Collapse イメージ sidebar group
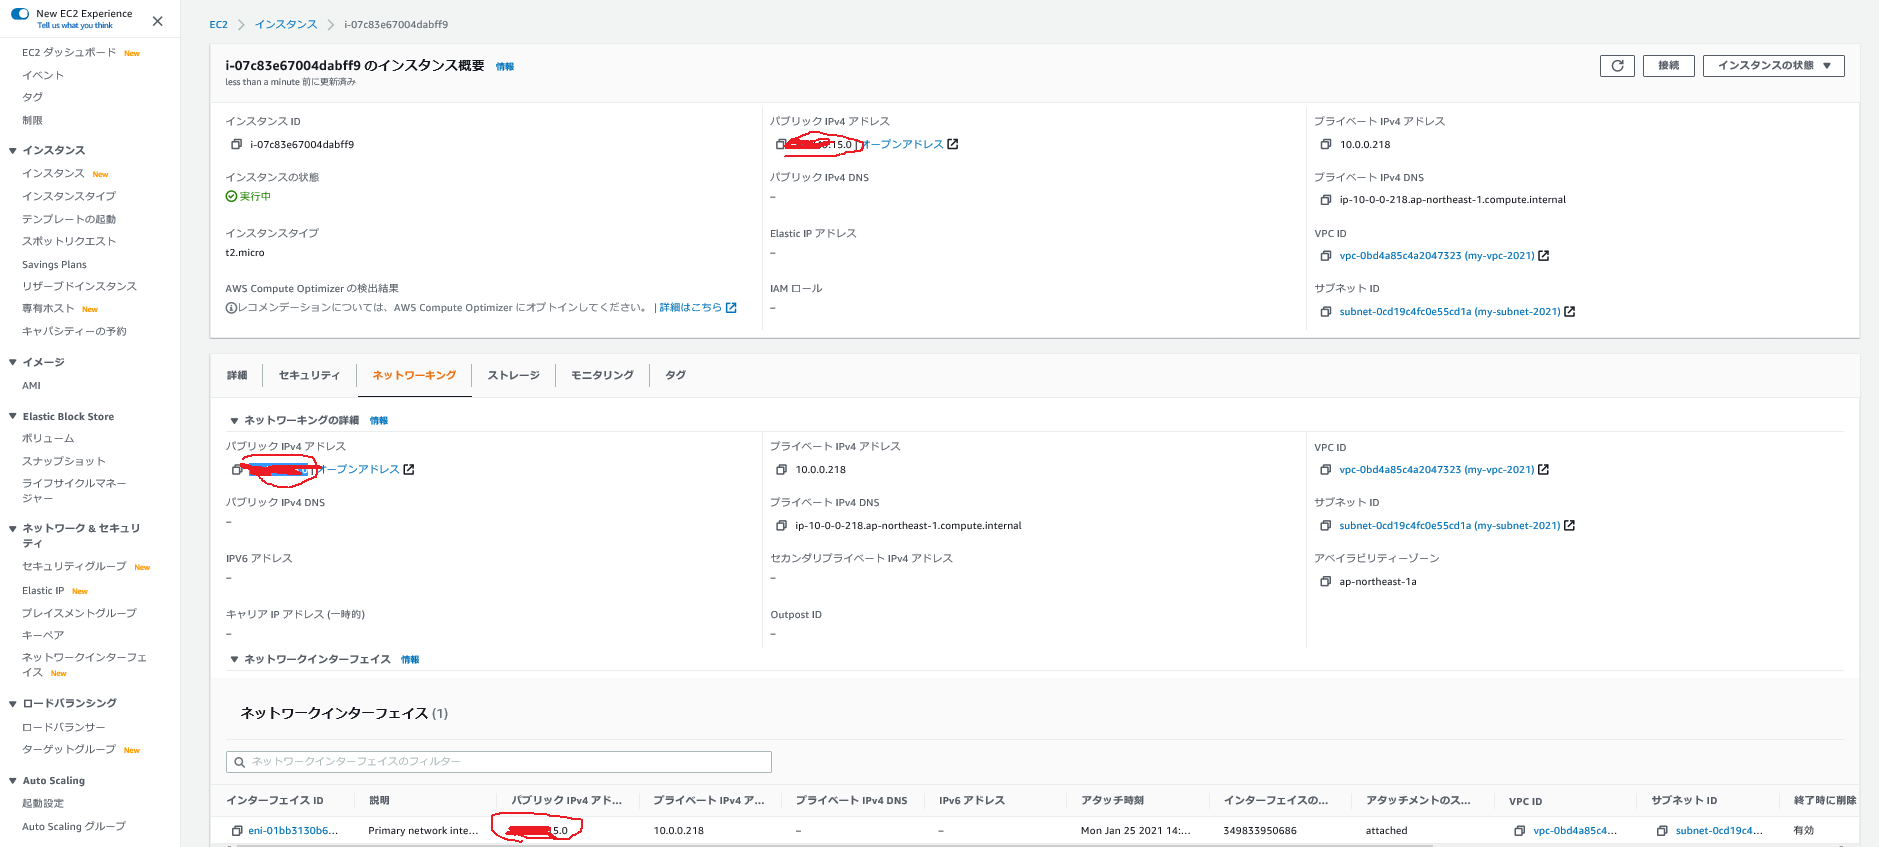This screenshot has height=847, width=1879. [x=12, y=363]
